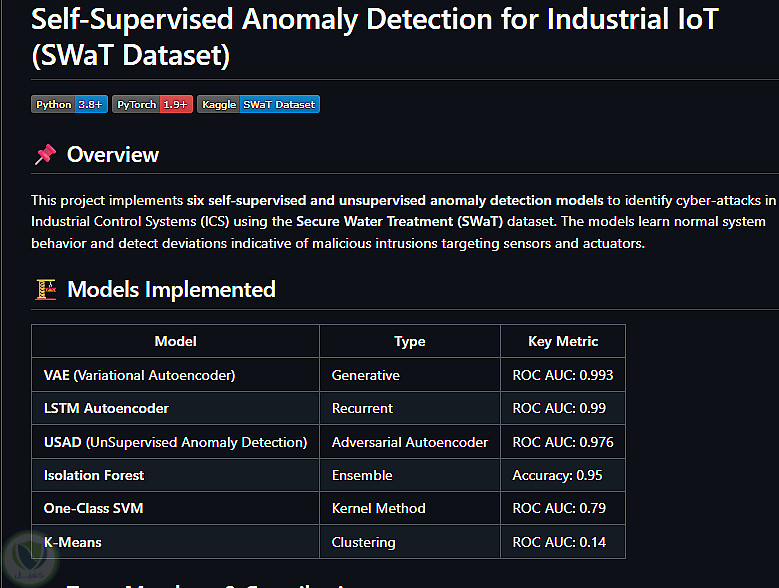Click the Models Implemented heading
This screenshot has height=588, width=779.
click(x=171, y=290)
